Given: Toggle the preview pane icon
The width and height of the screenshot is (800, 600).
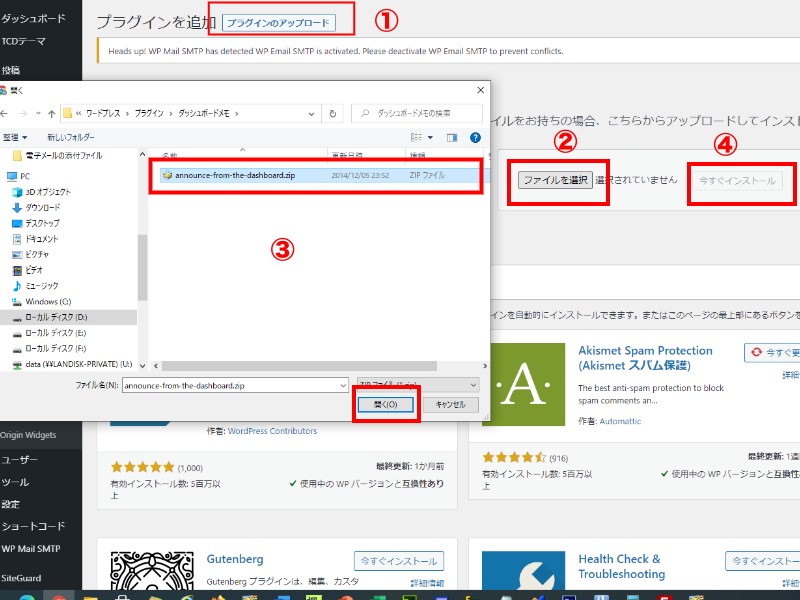Looking at the screenshot, I should [x=451, y=137].
